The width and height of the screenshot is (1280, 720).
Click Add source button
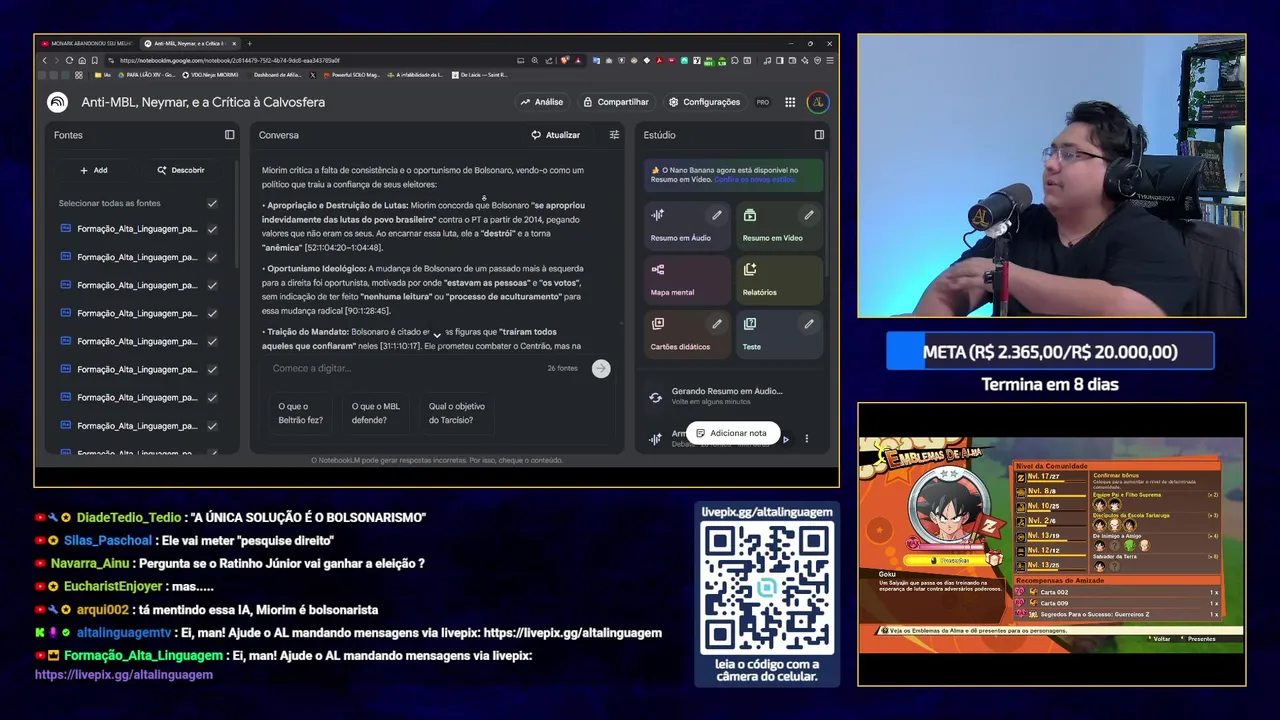point(94,170)
